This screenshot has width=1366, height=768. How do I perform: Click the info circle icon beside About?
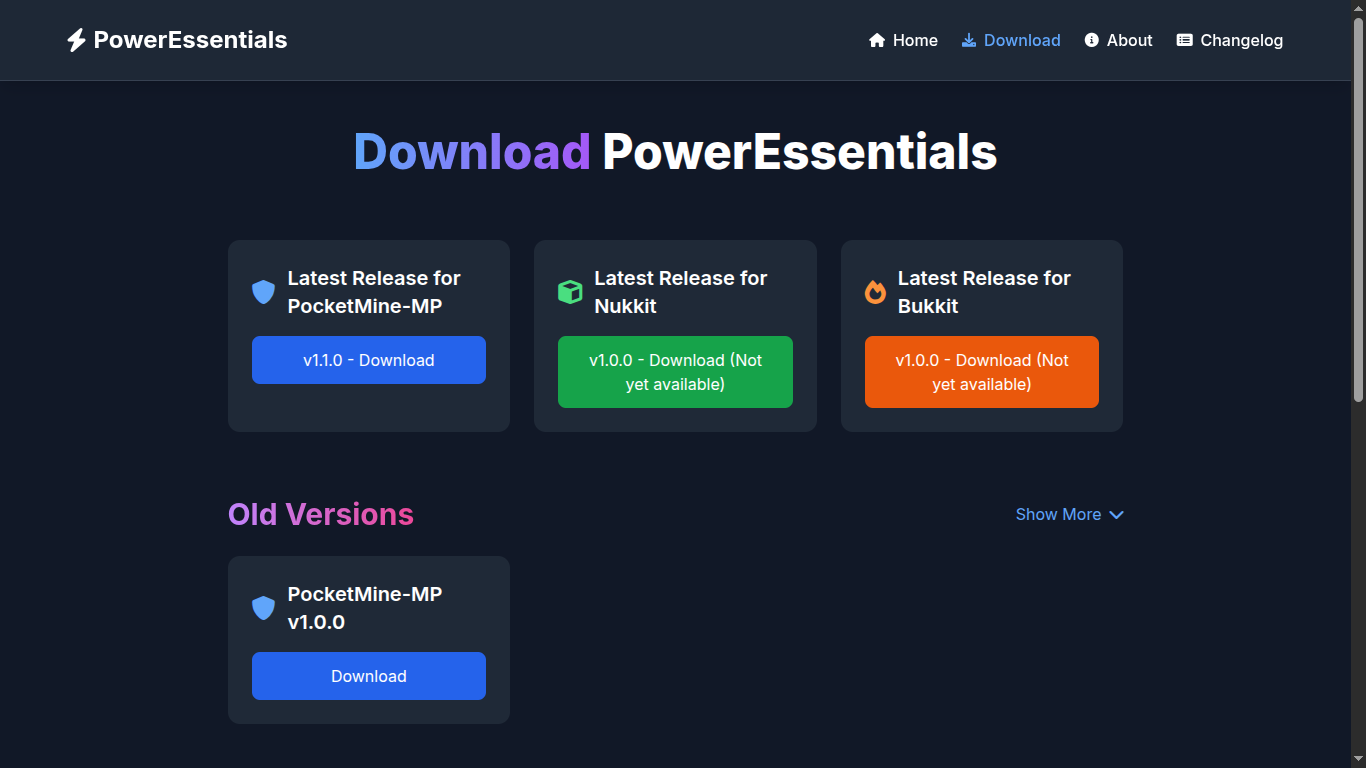pyautogui.click(x=1092, y=40)
